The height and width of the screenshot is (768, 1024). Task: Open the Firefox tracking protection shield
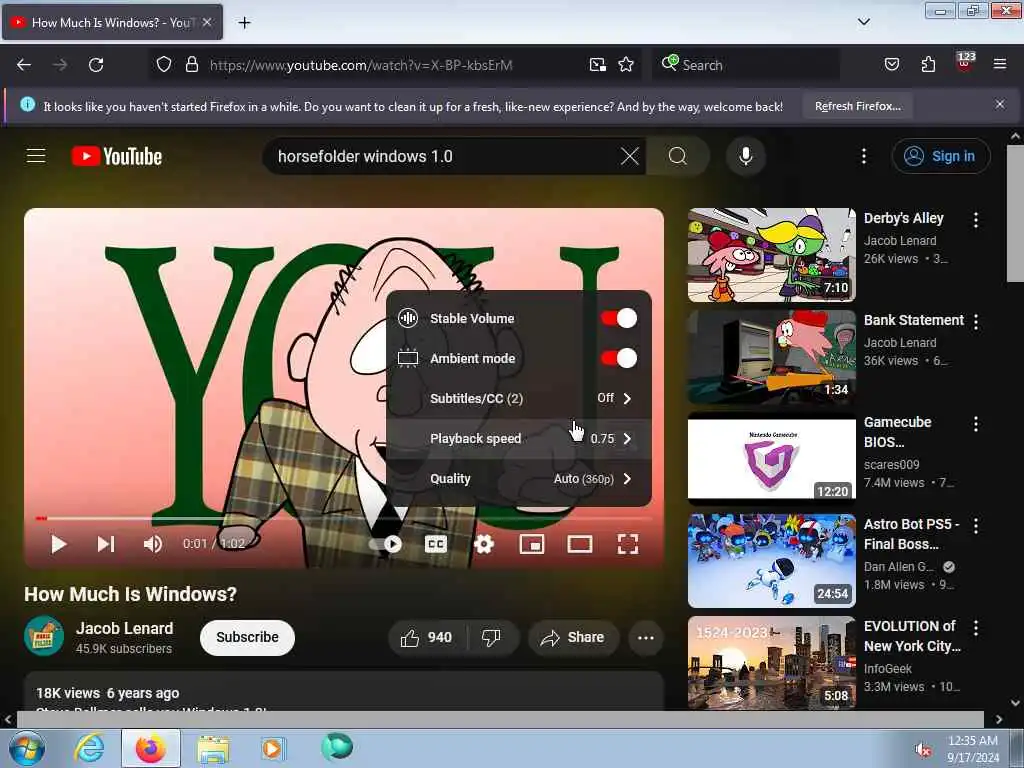point(164,65)
